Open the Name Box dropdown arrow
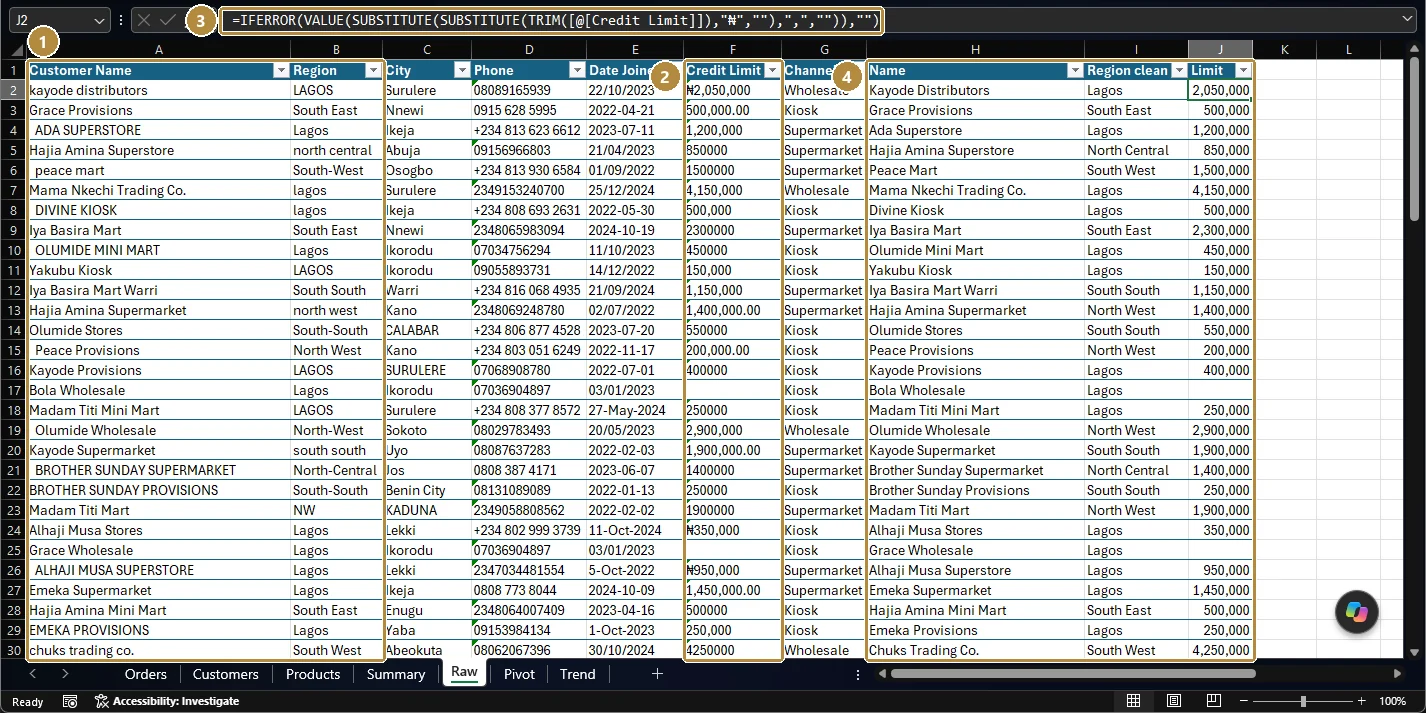Image resolution: width=1426 pixels, height=713 pixels. click(99, 20)
